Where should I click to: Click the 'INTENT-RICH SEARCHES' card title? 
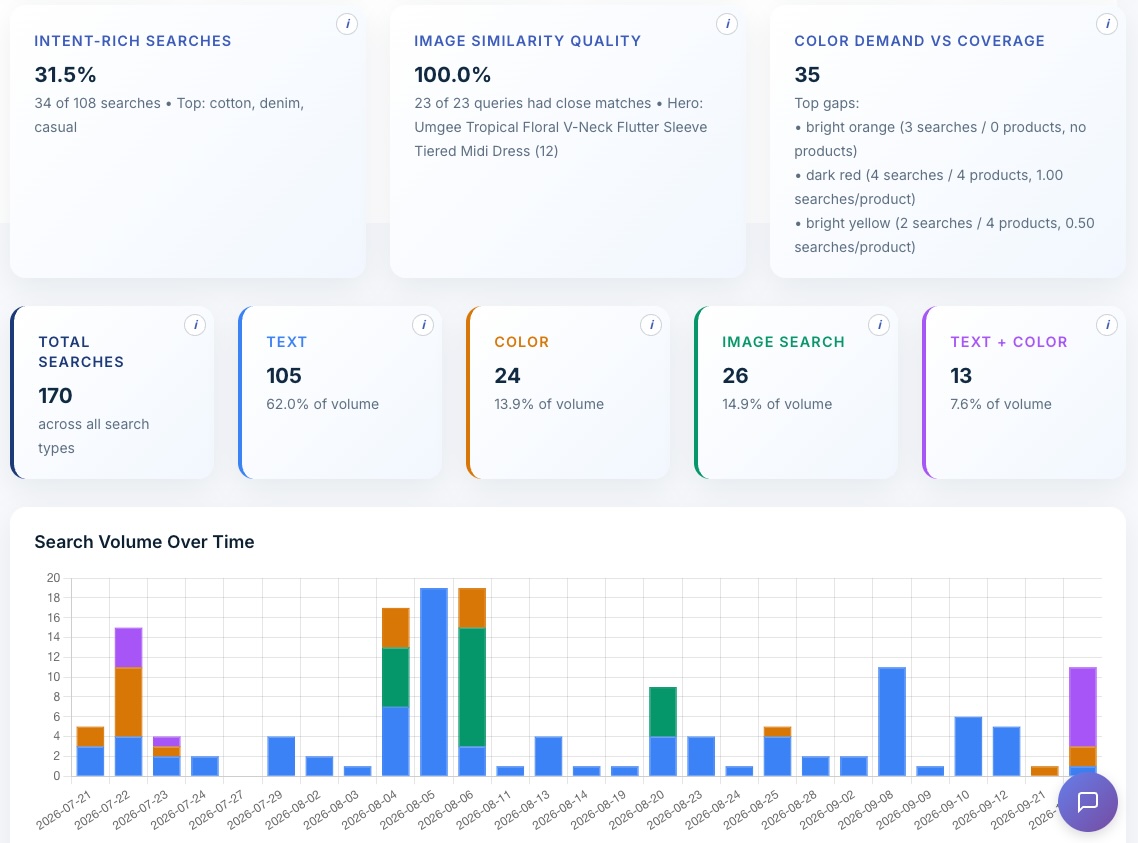click(x=133, y=41)
